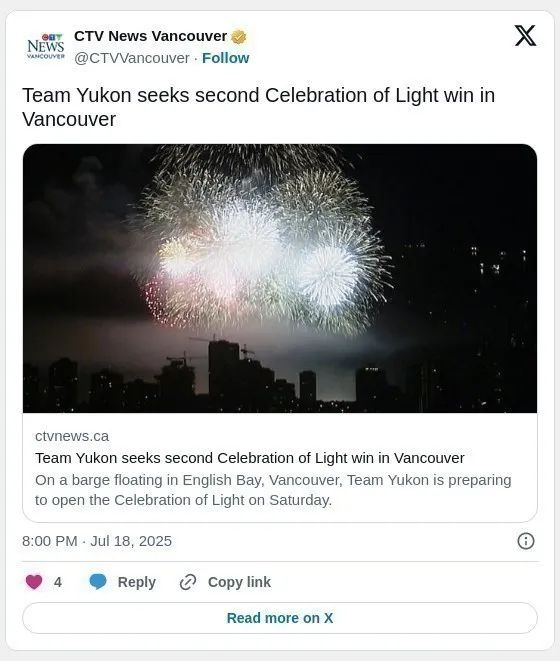Screen dimensions: 560x661
Task: Click the chain link copy icon
Action: 188,582
